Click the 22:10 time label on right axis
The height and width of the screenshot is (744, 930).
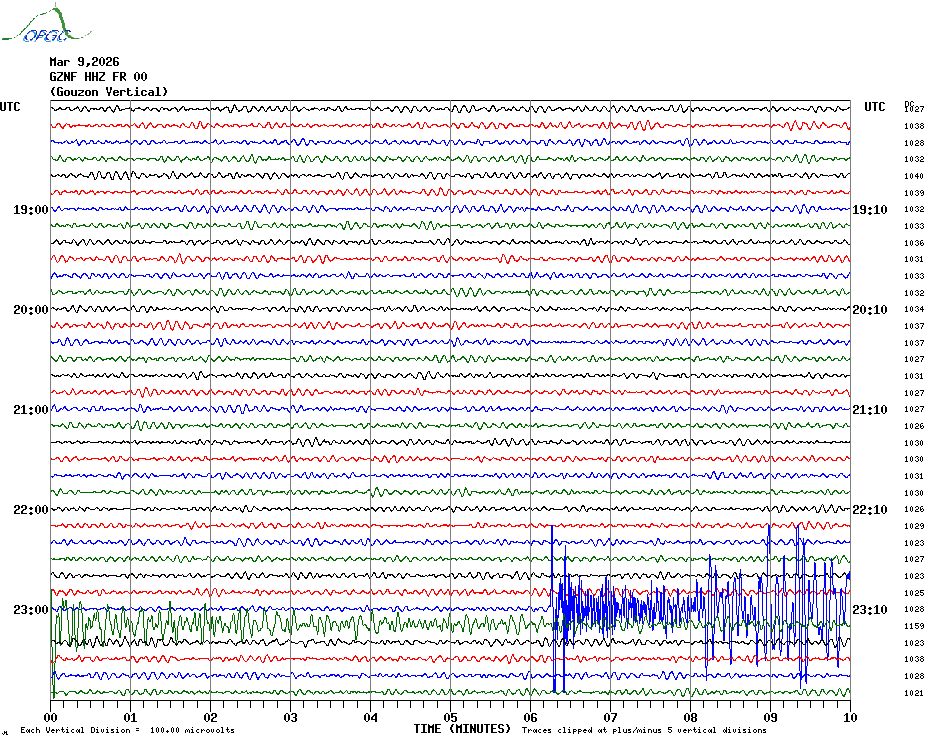[868, 510]
